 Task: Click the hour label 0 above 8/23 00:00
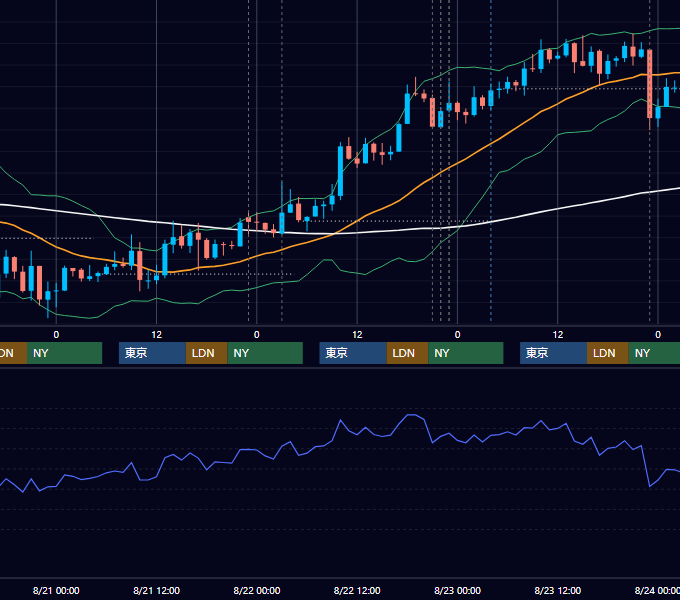pos(457,335)
